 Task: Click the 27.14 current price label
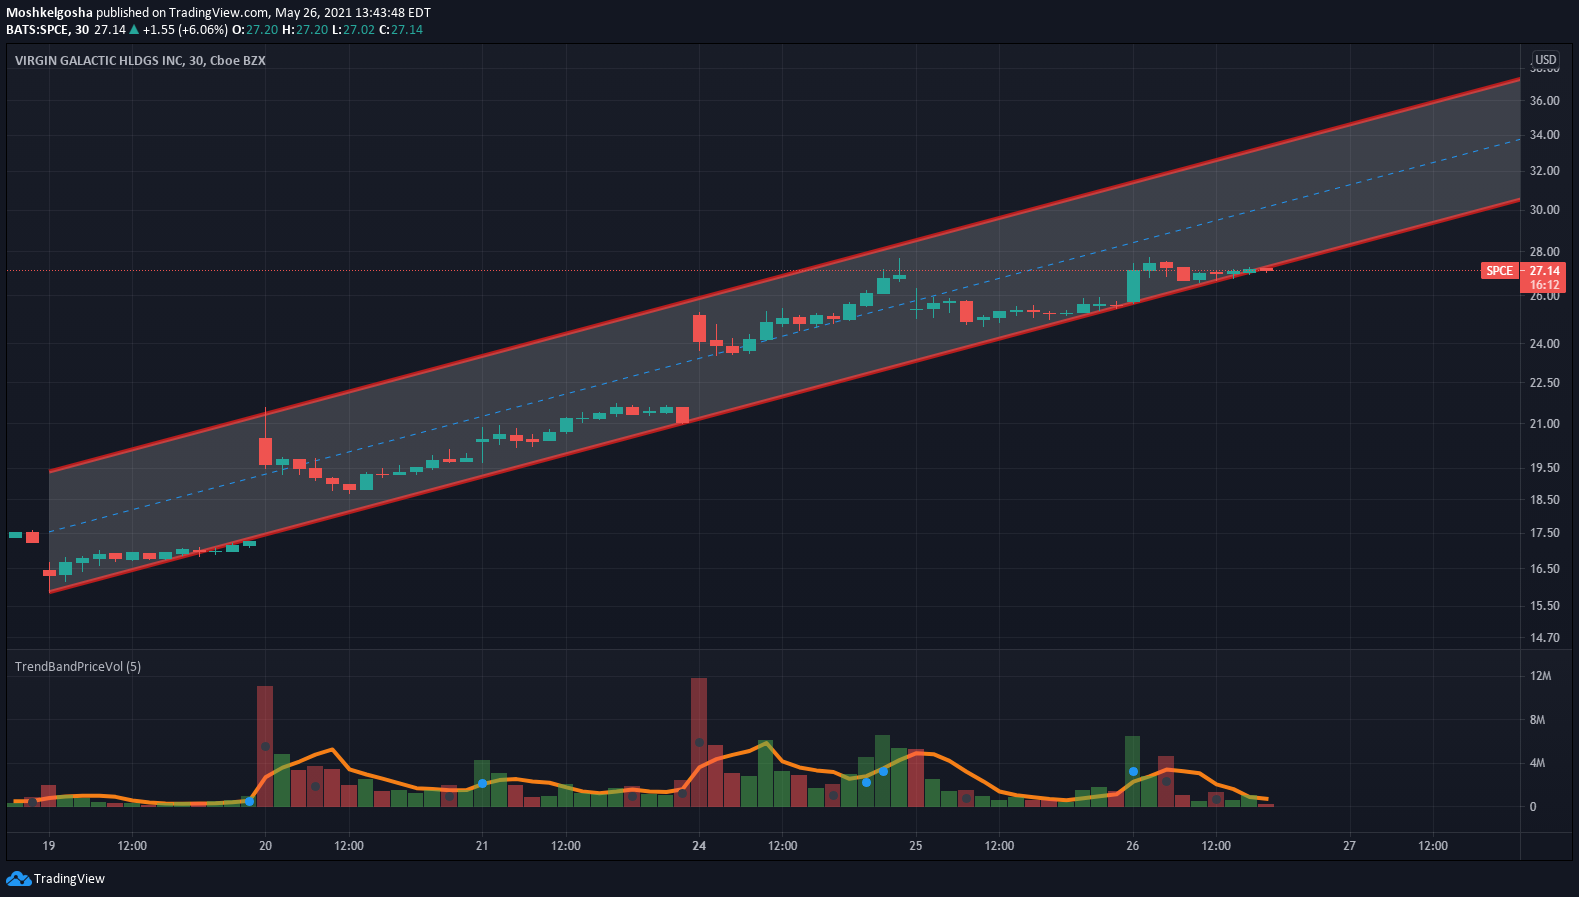point(1544,271)
